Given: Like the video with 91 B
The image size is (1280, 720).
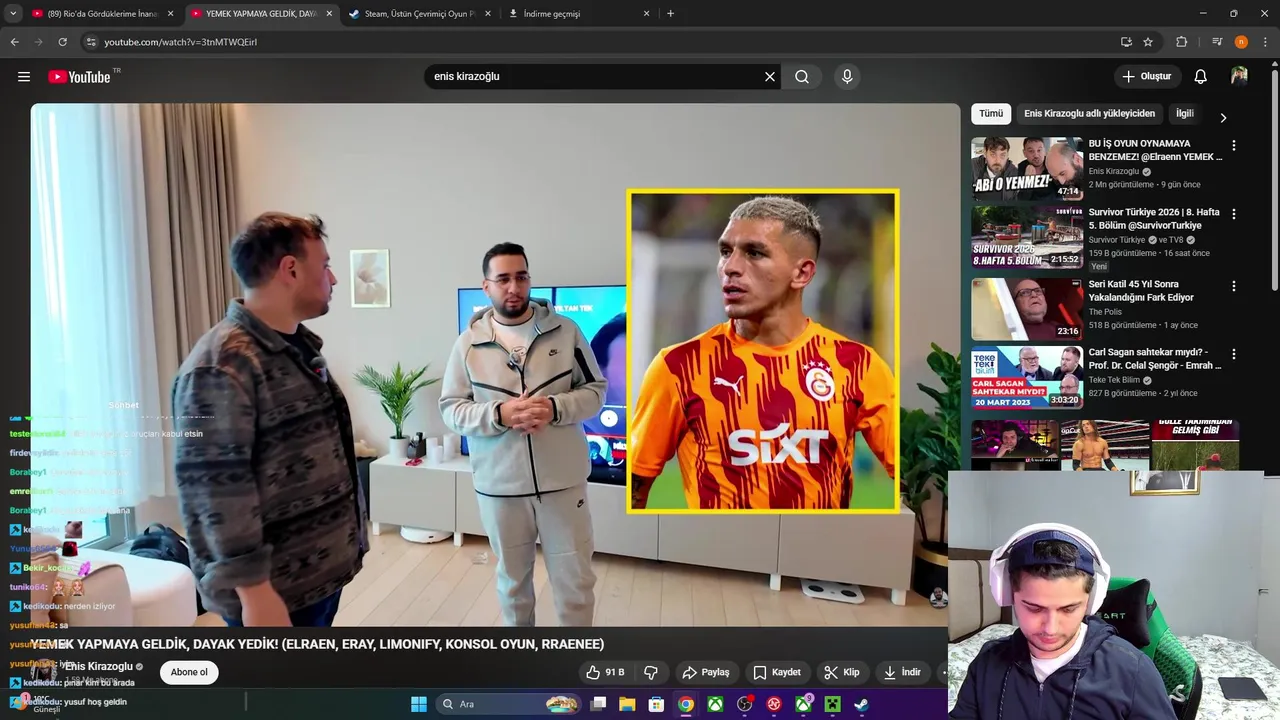Looking at the screenshot, I should click(x=605, y=672).
